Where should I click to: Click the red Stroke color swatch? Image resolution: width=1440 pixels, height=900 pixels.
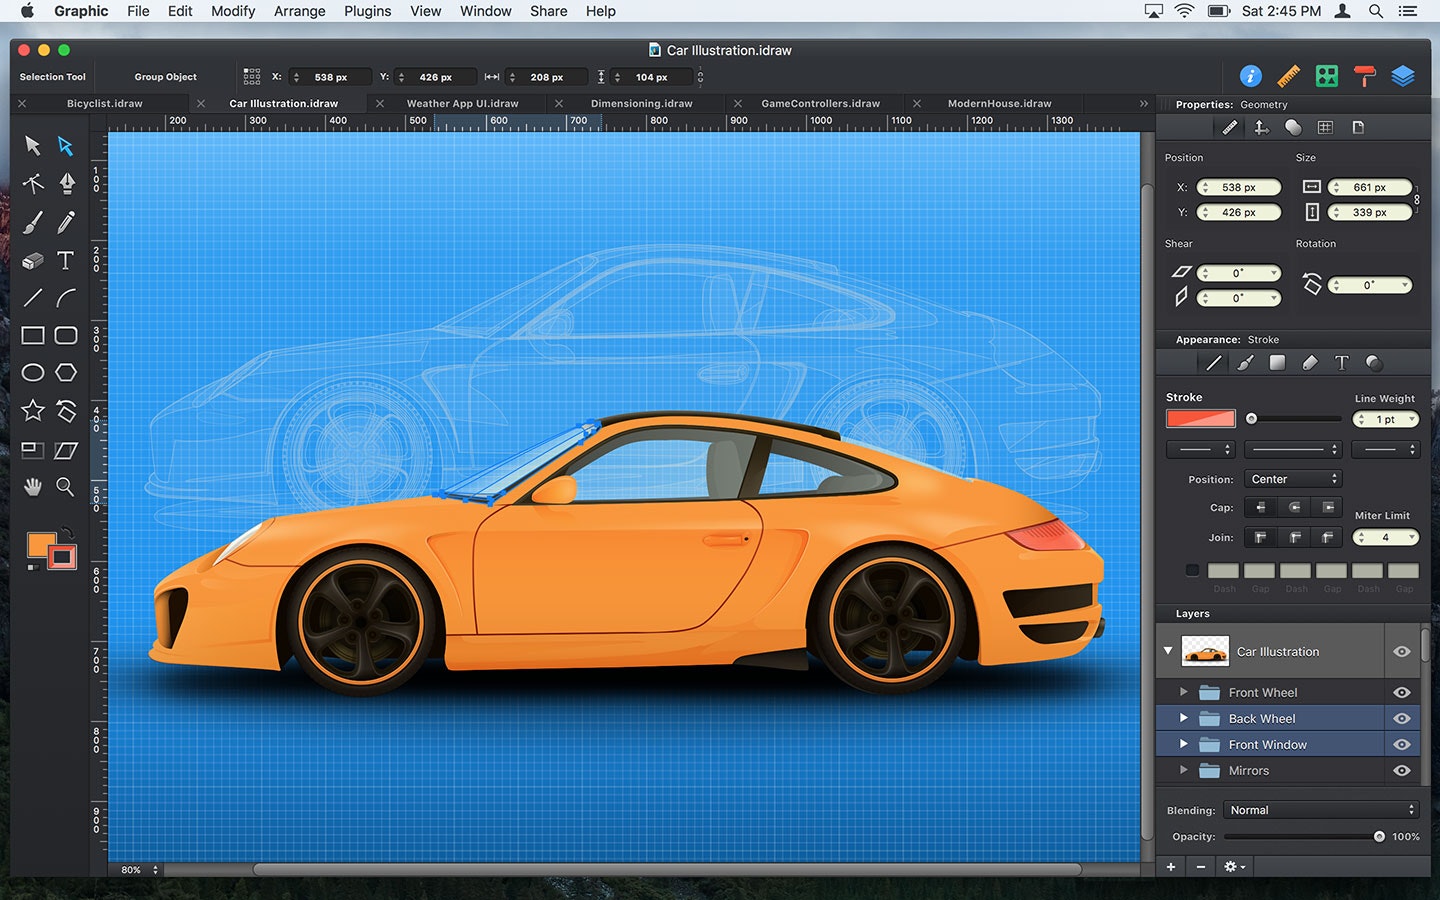1200,419
